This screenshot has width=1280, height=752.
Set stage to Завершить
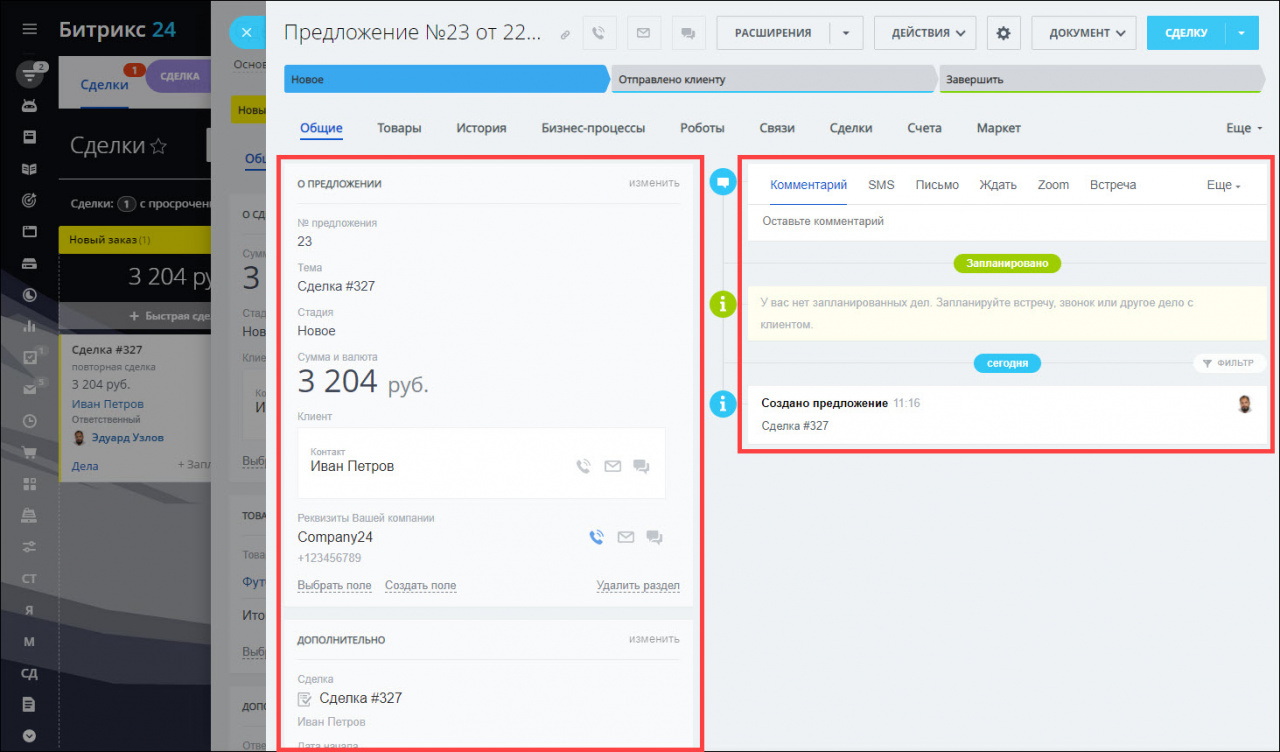click(x=1101, y=79)
